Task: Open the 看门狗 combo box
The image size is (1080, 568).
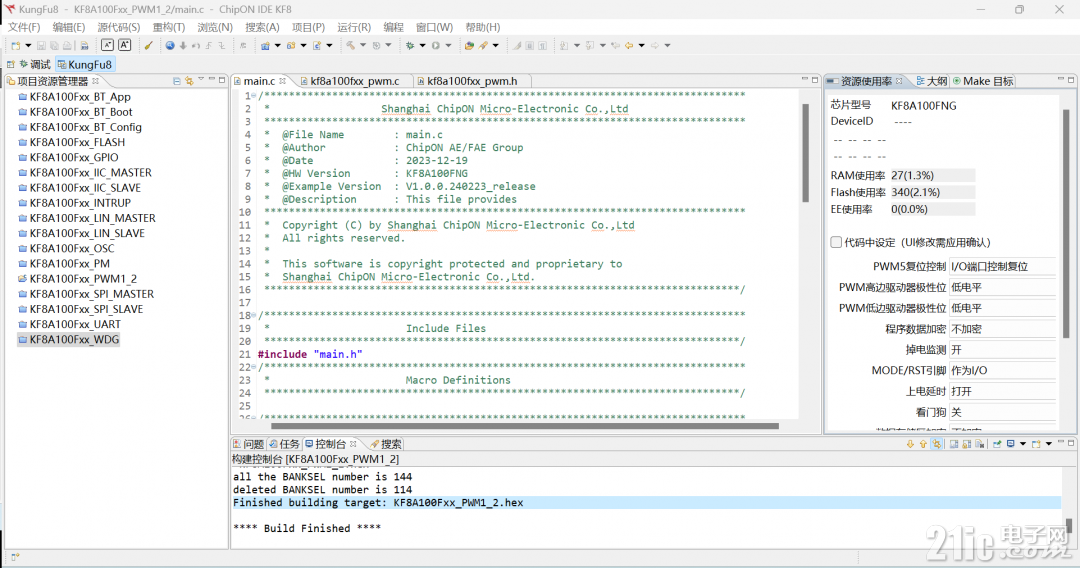Action: [x=1002, y=412]
